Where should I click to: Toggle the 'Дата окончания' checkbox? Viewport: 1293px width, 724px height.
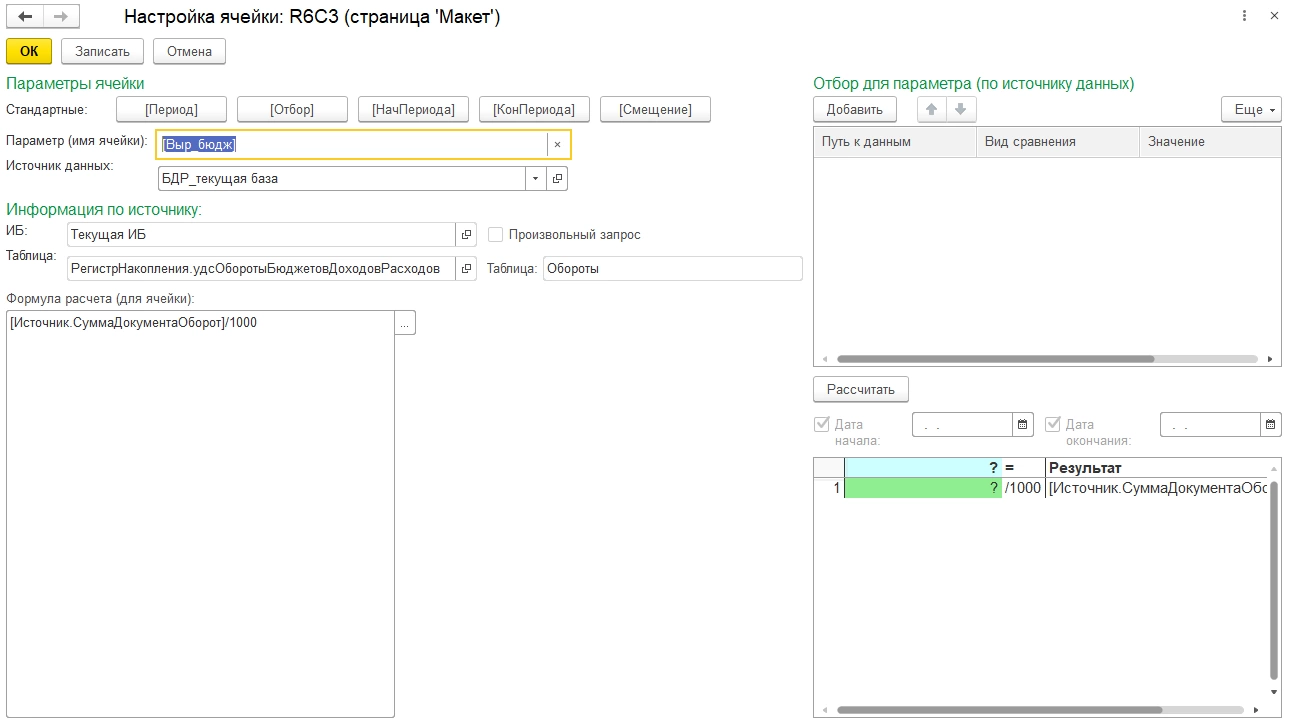pyautogui.click(x=1053, y=424)
